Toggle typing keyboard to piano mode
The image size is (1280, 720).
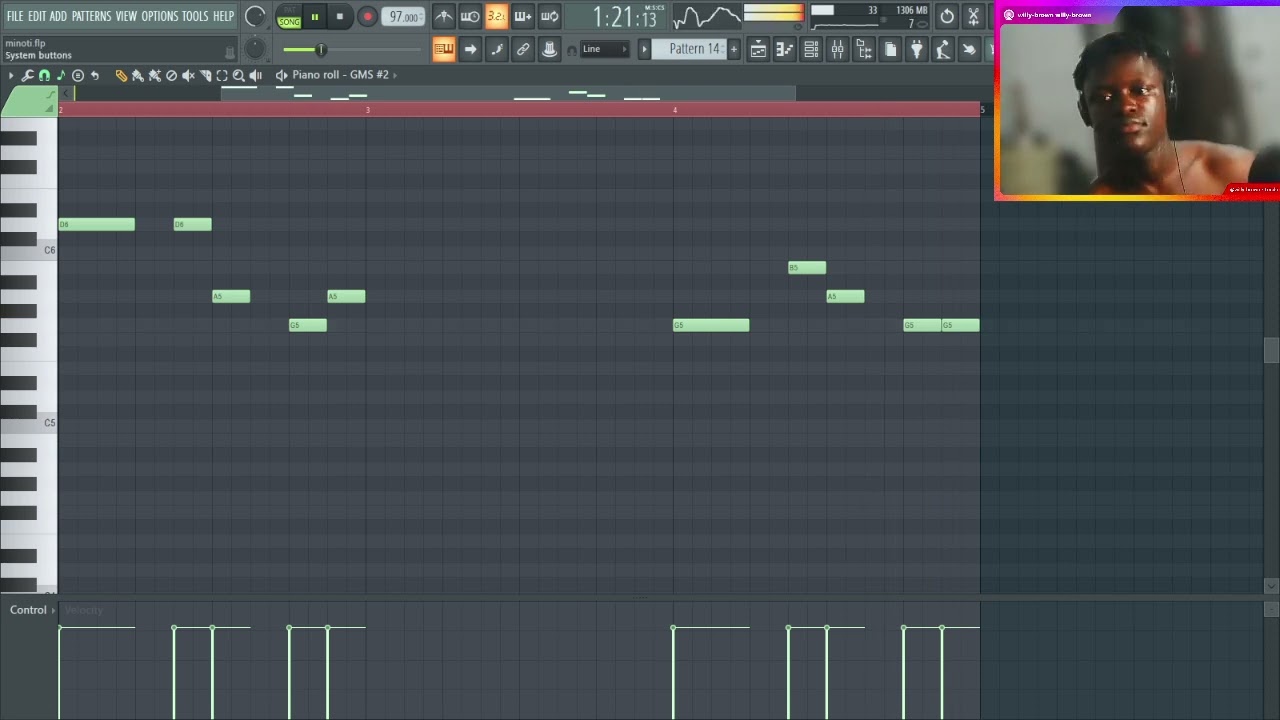coord(443,49)
